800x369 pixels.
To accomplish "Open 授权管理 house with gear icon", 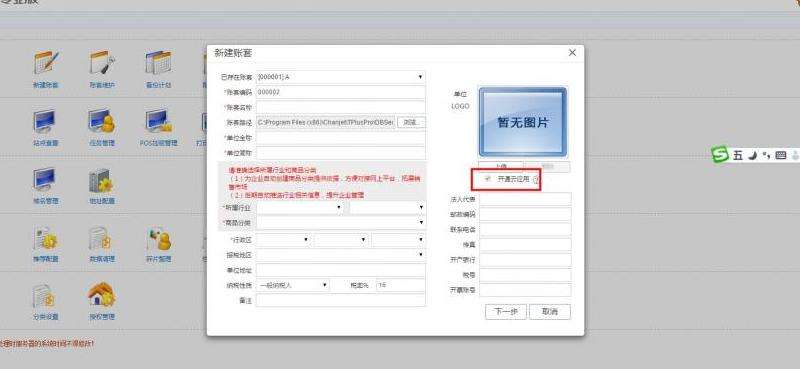I will point(102,295).
